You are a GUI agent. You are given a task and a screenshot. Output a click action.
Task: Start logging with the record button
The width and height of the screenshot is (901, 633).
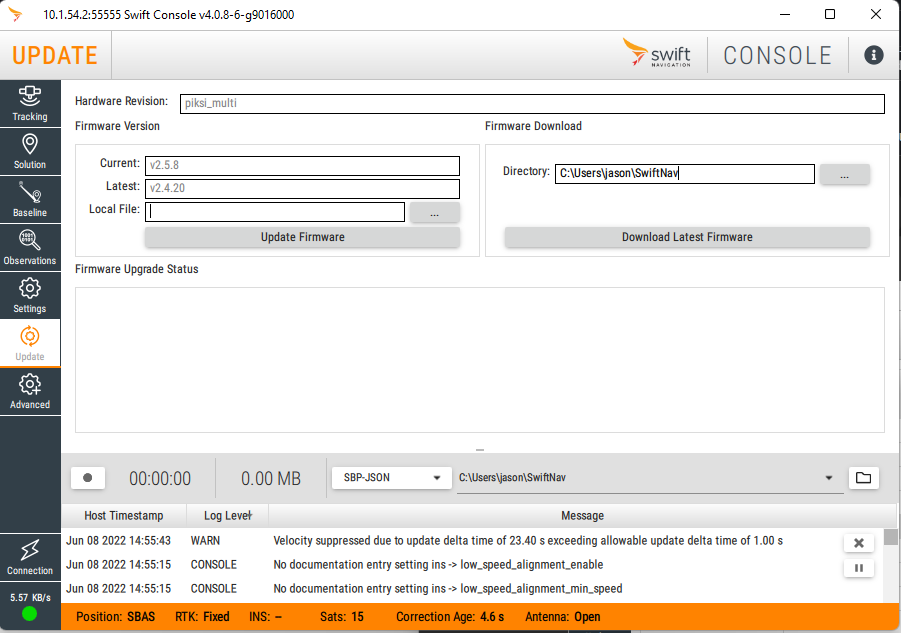click(x=88, y=478)
